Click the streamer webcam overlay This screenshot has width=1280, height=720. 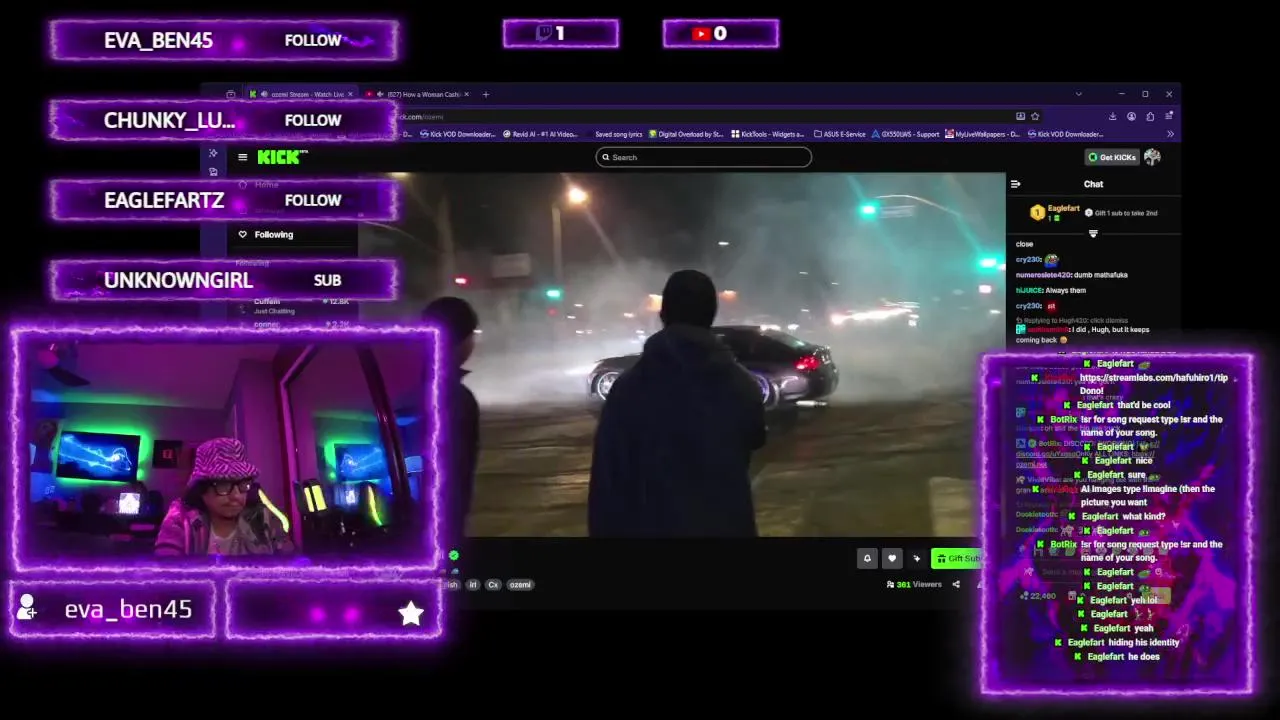226,449
